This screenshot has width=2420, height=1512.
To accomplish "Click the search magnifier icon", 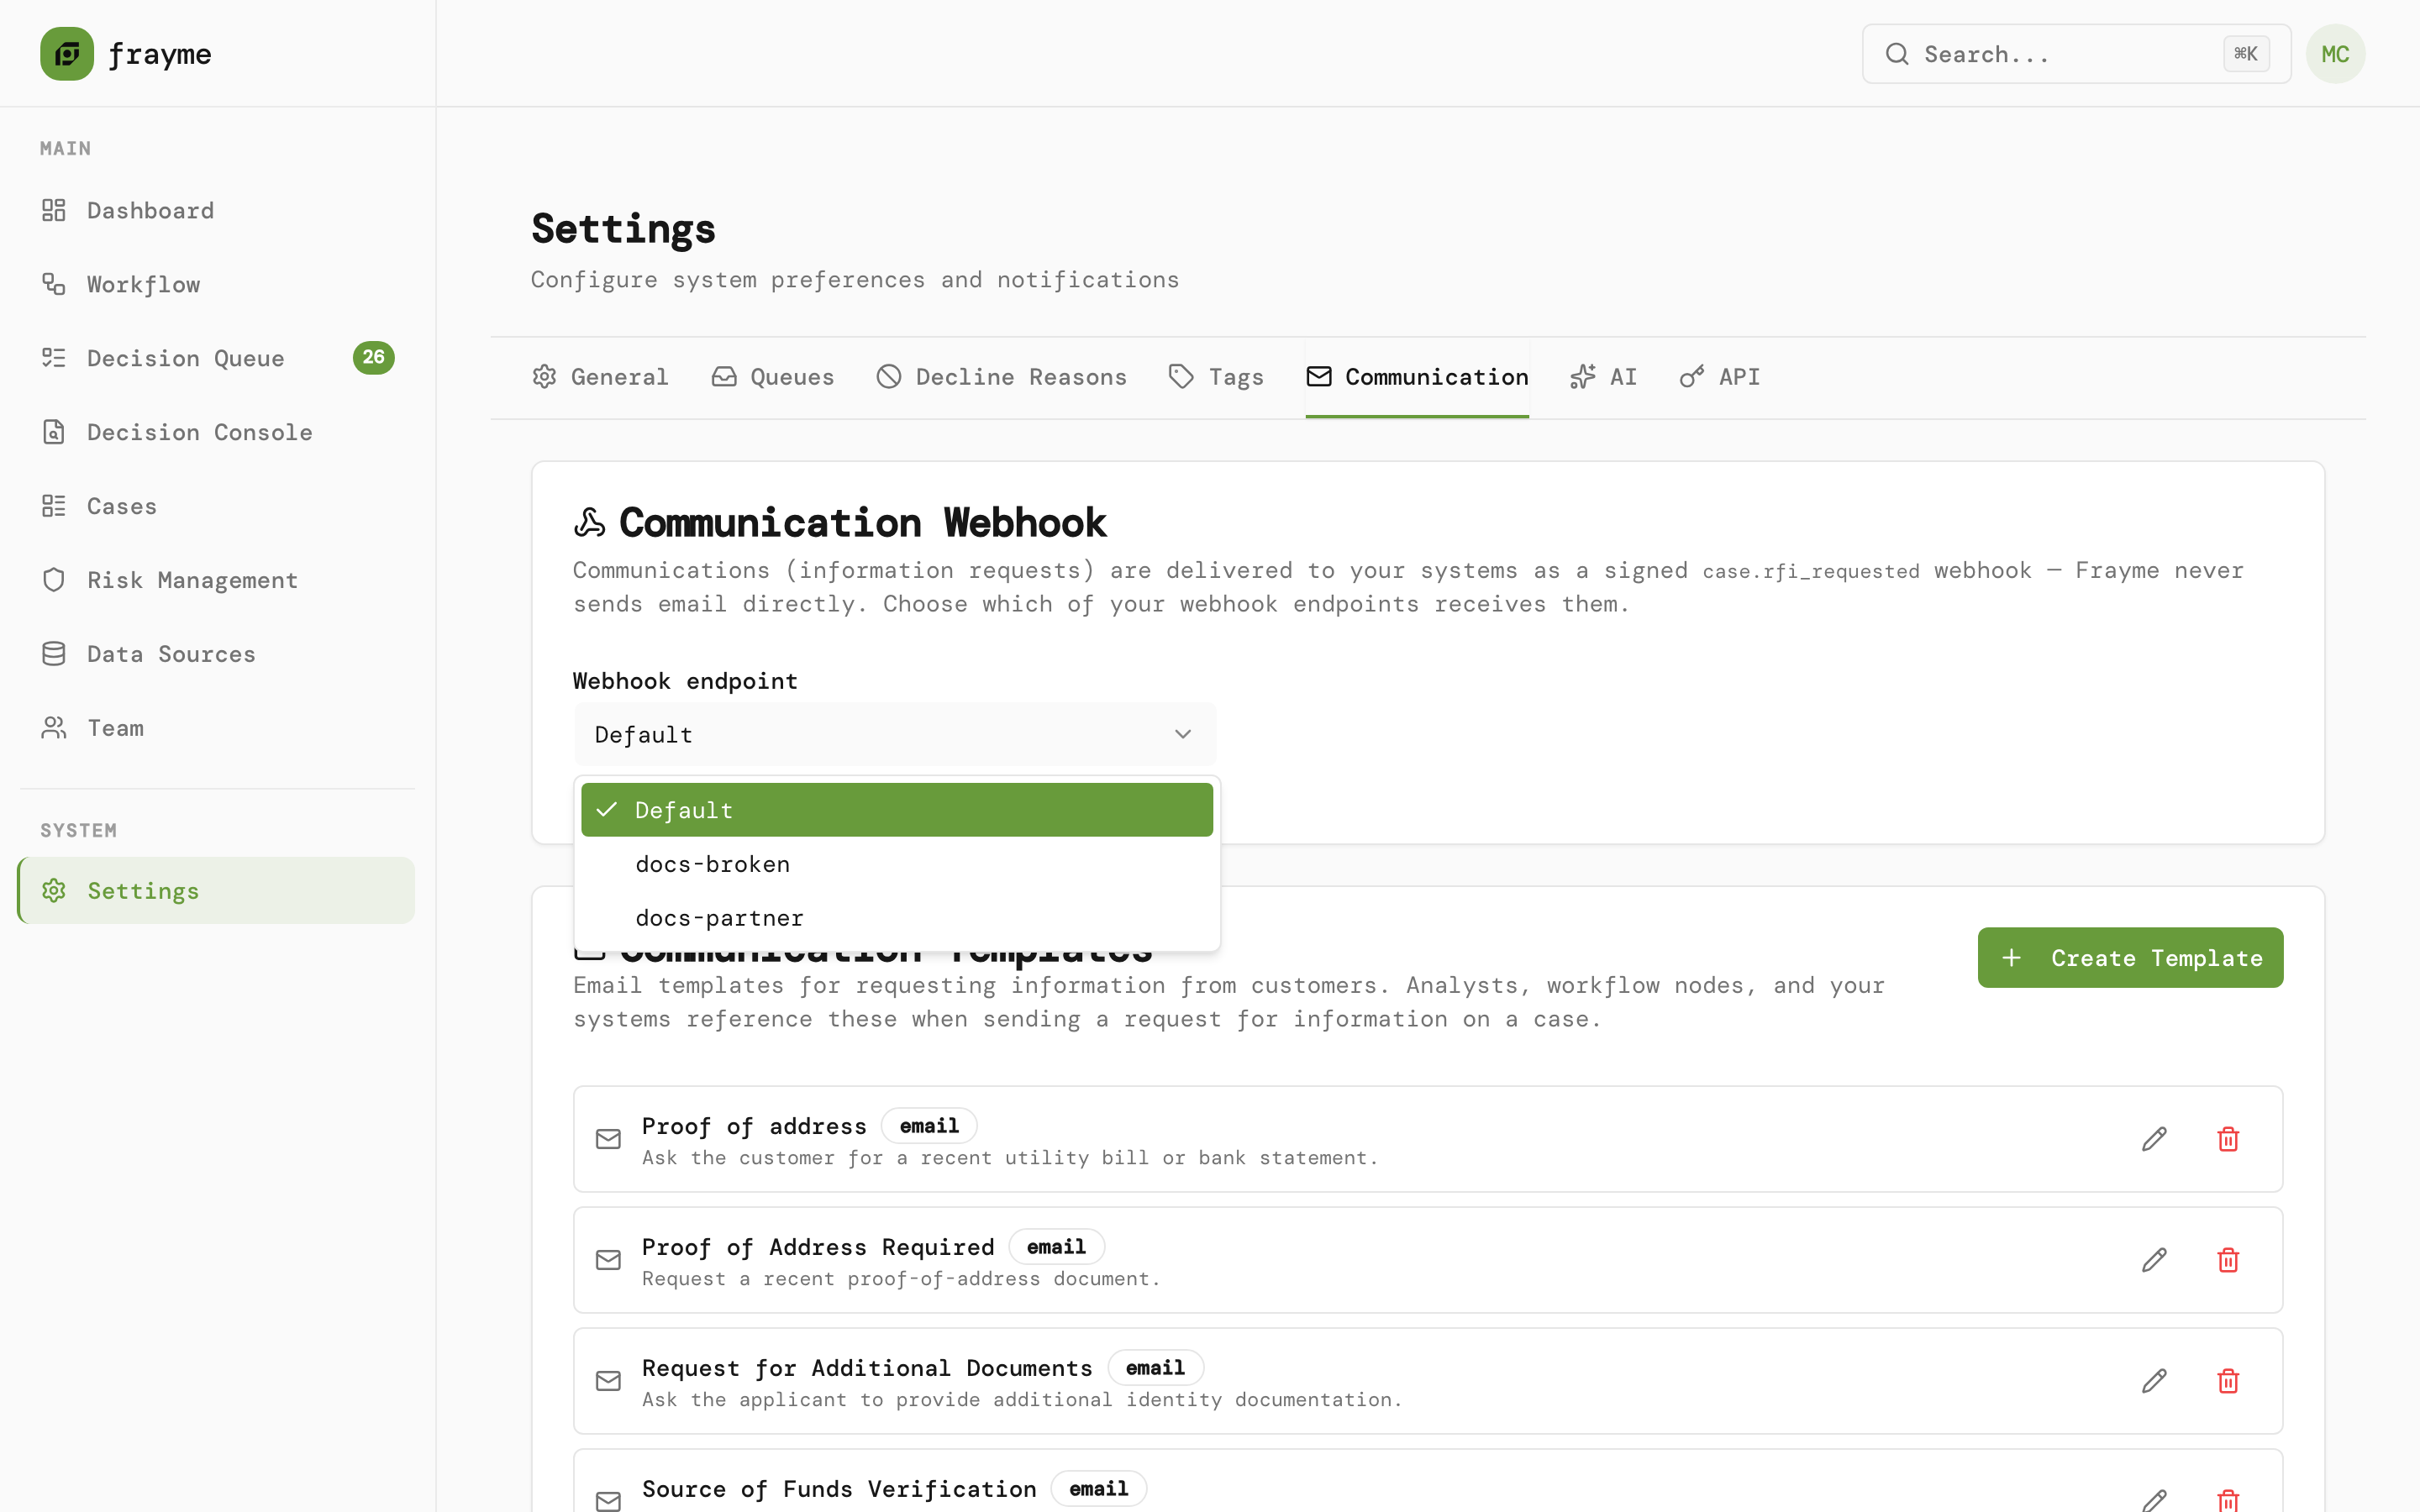I will [1897, 54].
